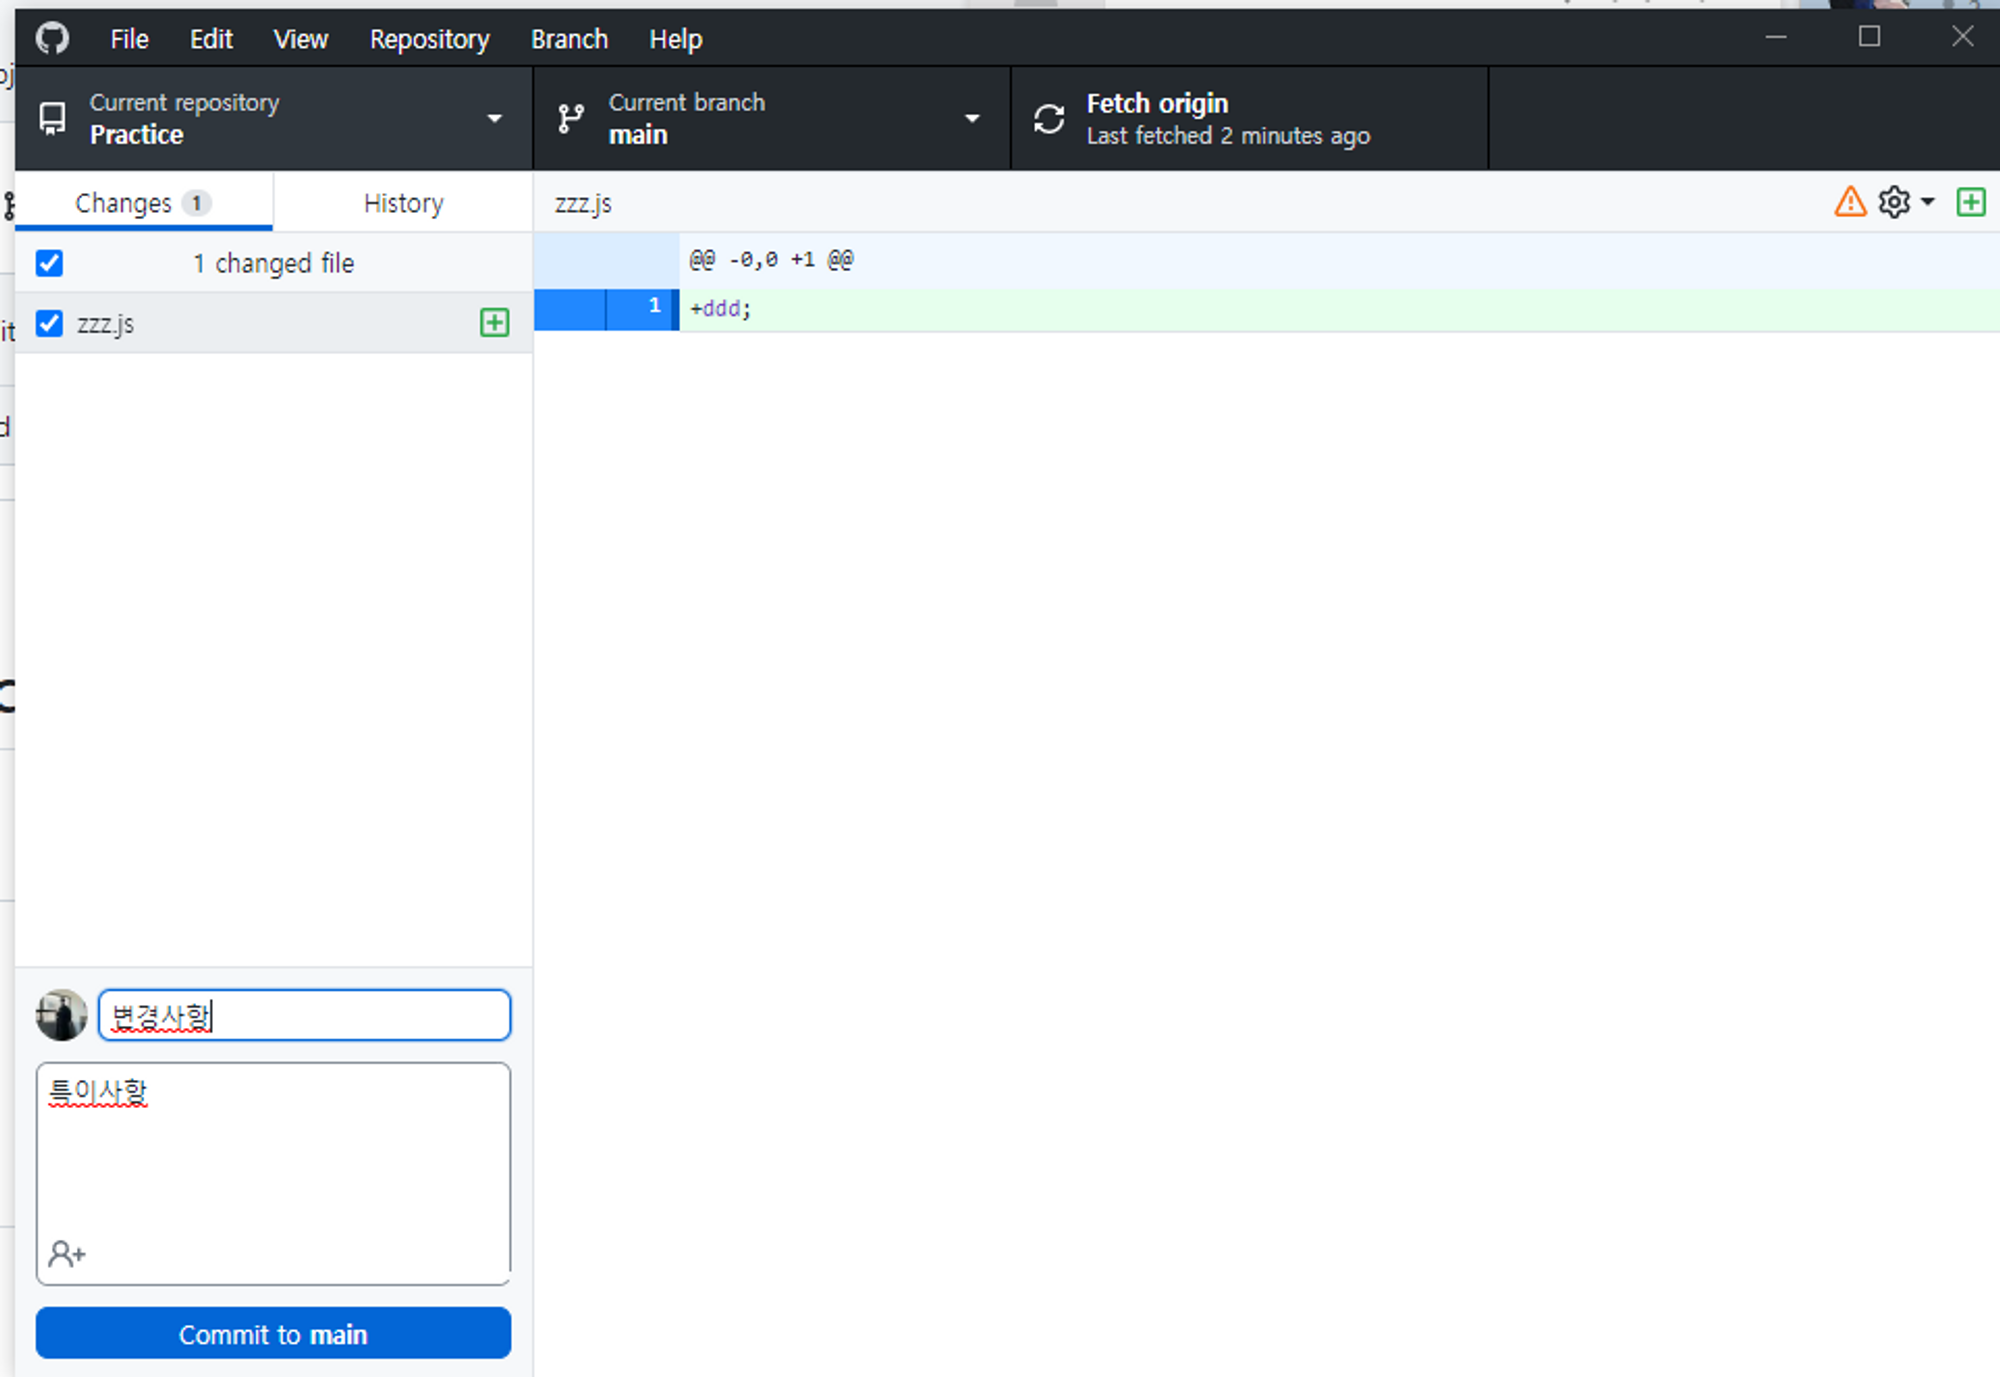
Task: Open the View menu
Action: [x=300, y=39]
